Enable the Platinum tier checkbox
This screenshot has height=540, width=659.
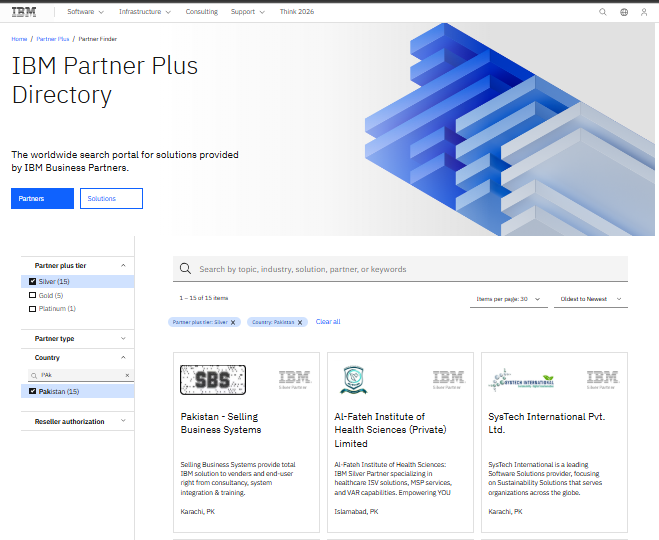[x=33, y=309]
